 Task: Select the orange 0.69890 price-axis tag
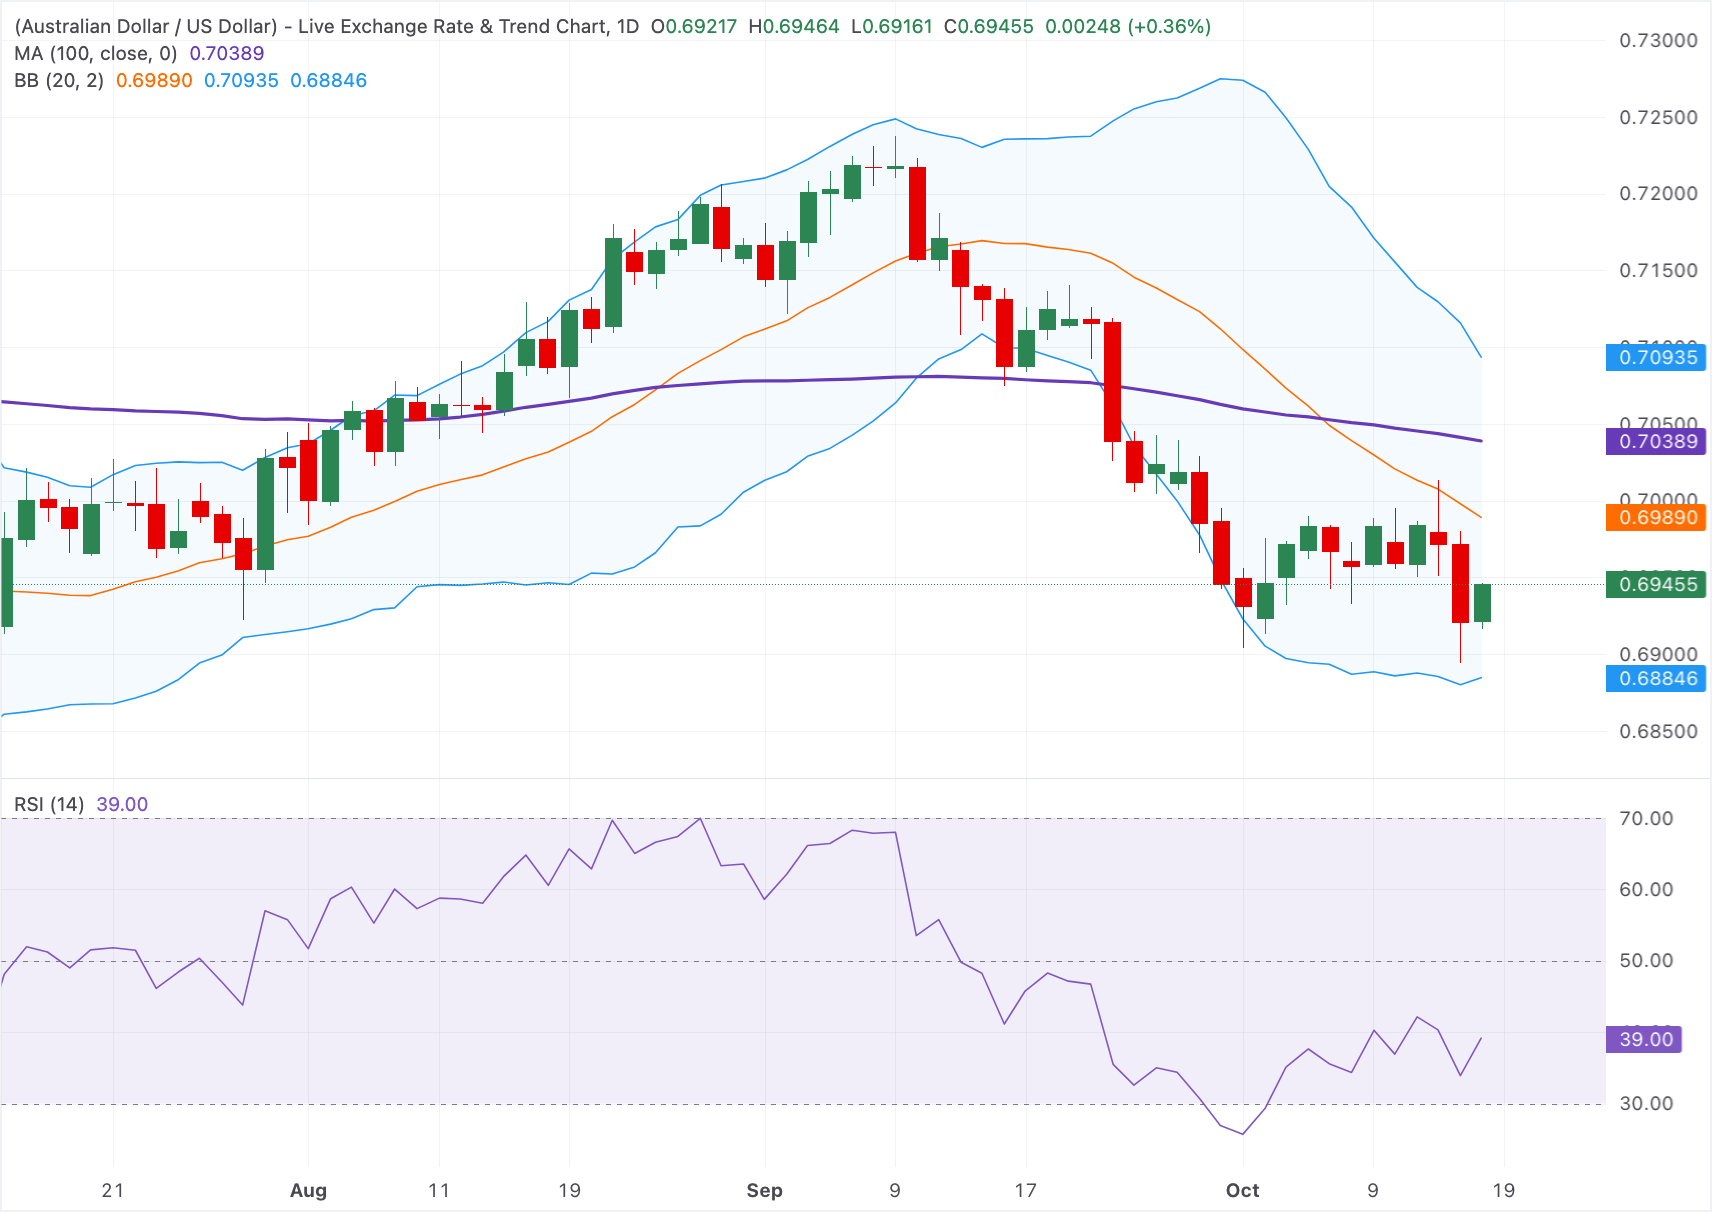click(x=1656, y=517)
